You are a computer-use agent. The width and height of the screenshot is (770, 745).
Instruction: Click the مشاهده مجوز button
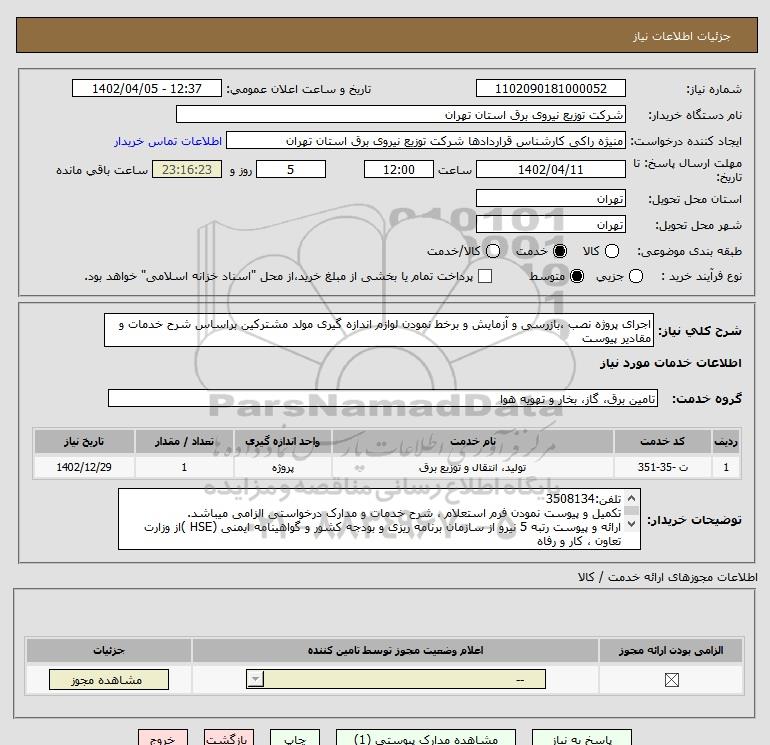(x=109, y=680)
